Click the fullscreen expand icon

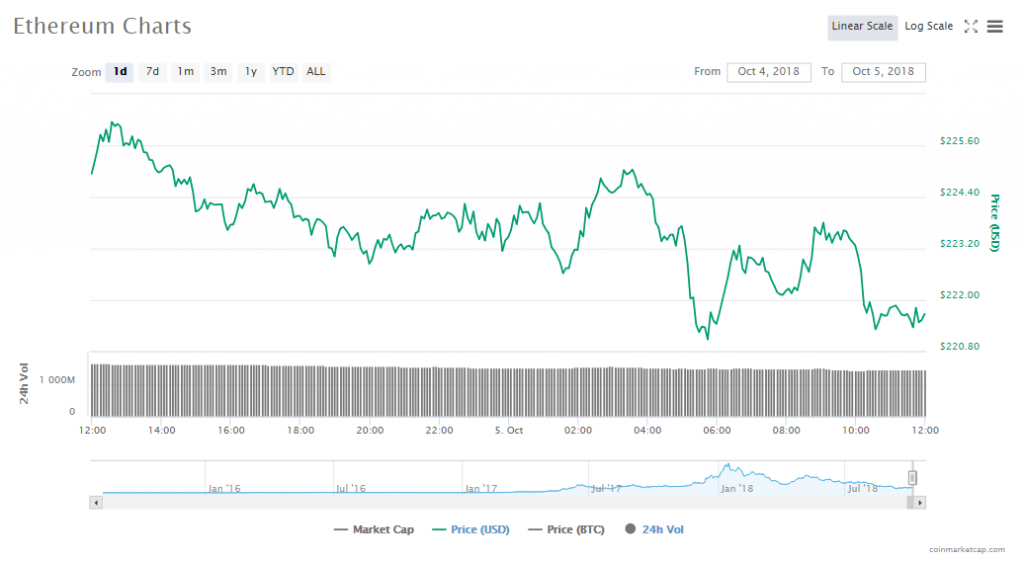(970, 27)
